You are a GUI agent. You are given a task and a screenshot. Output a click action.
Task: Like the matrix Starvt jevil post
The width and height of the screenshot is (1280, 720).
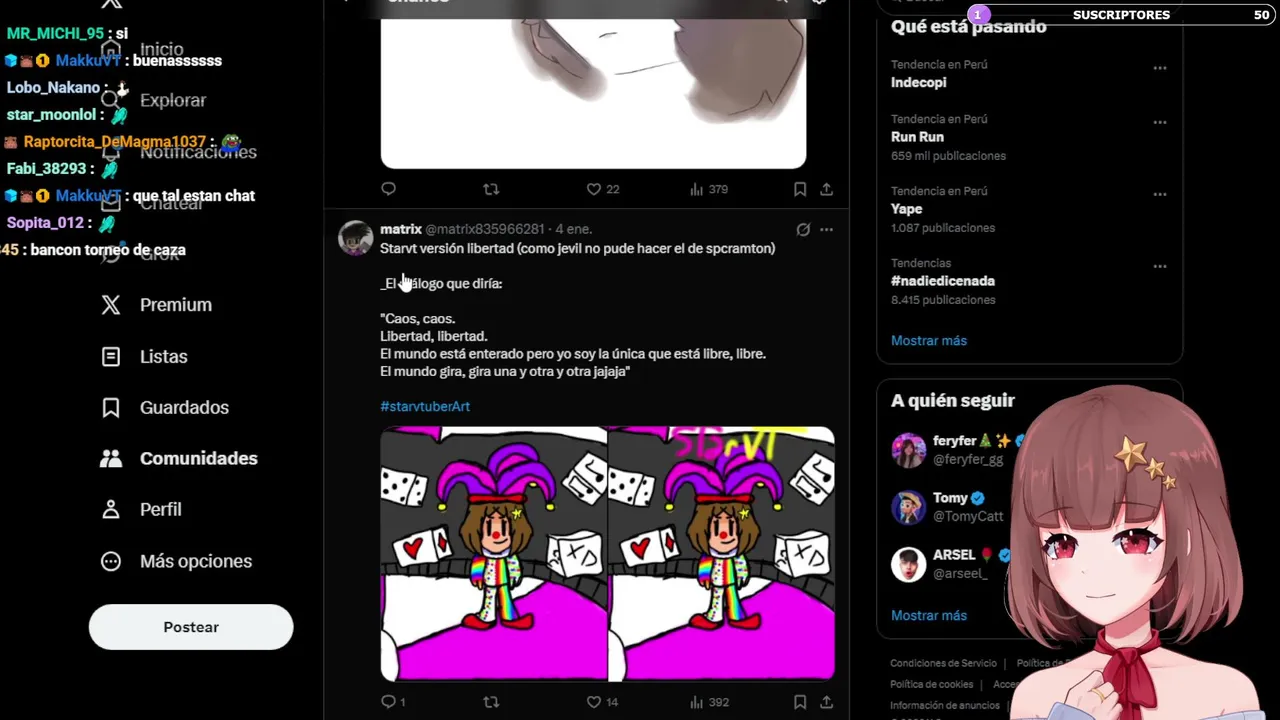coord(593,702)
